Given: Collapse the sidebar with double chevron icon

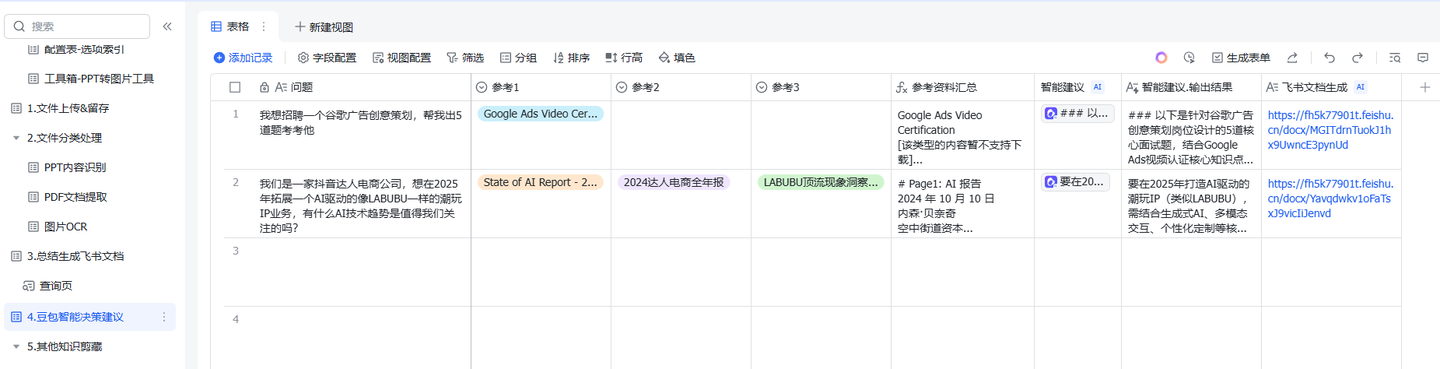Looking at the screenshot, I should tap(167, 27).
